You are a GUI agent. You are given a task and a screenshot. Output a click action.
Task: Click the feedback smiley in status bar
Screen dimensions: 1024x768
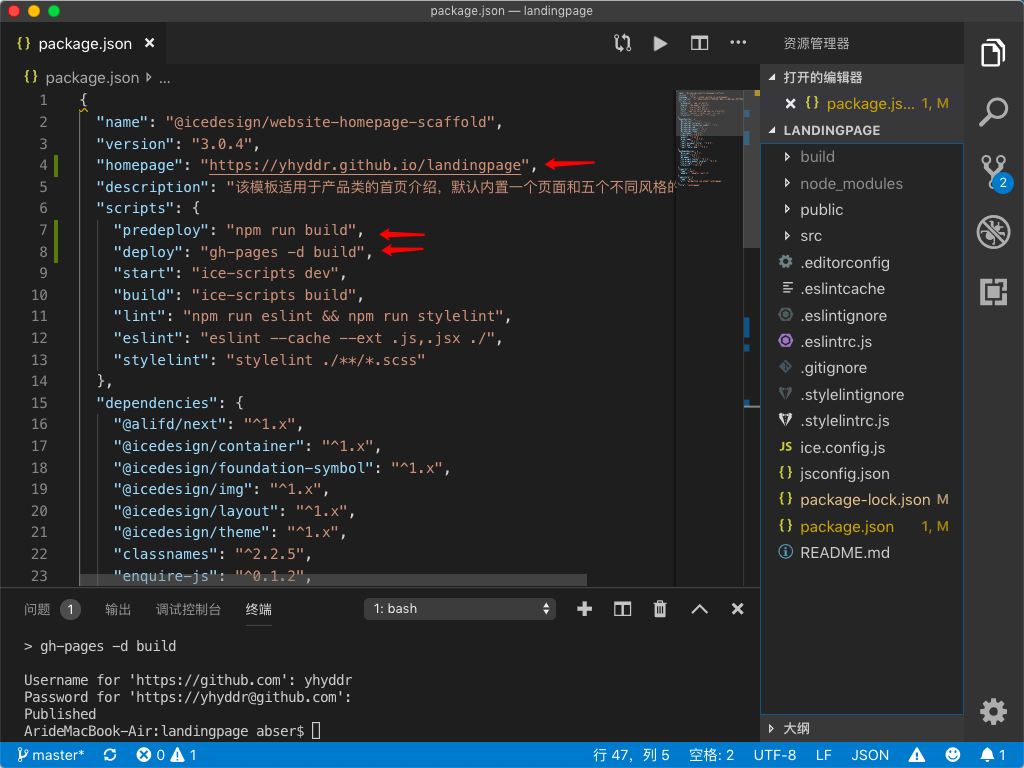[x=953, y=756]
